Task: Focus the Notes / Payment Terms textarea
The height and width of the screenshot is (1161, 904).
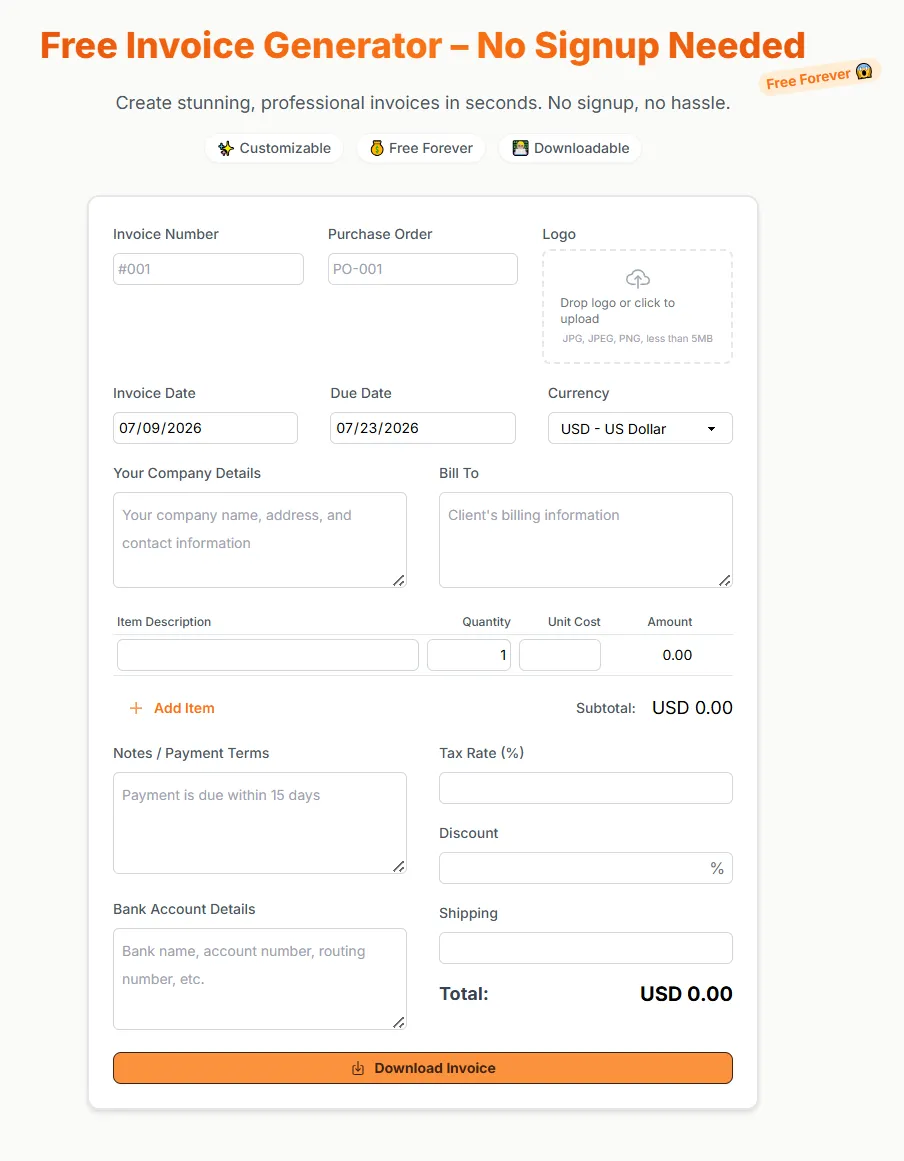Action: click(x=260, y=823)
